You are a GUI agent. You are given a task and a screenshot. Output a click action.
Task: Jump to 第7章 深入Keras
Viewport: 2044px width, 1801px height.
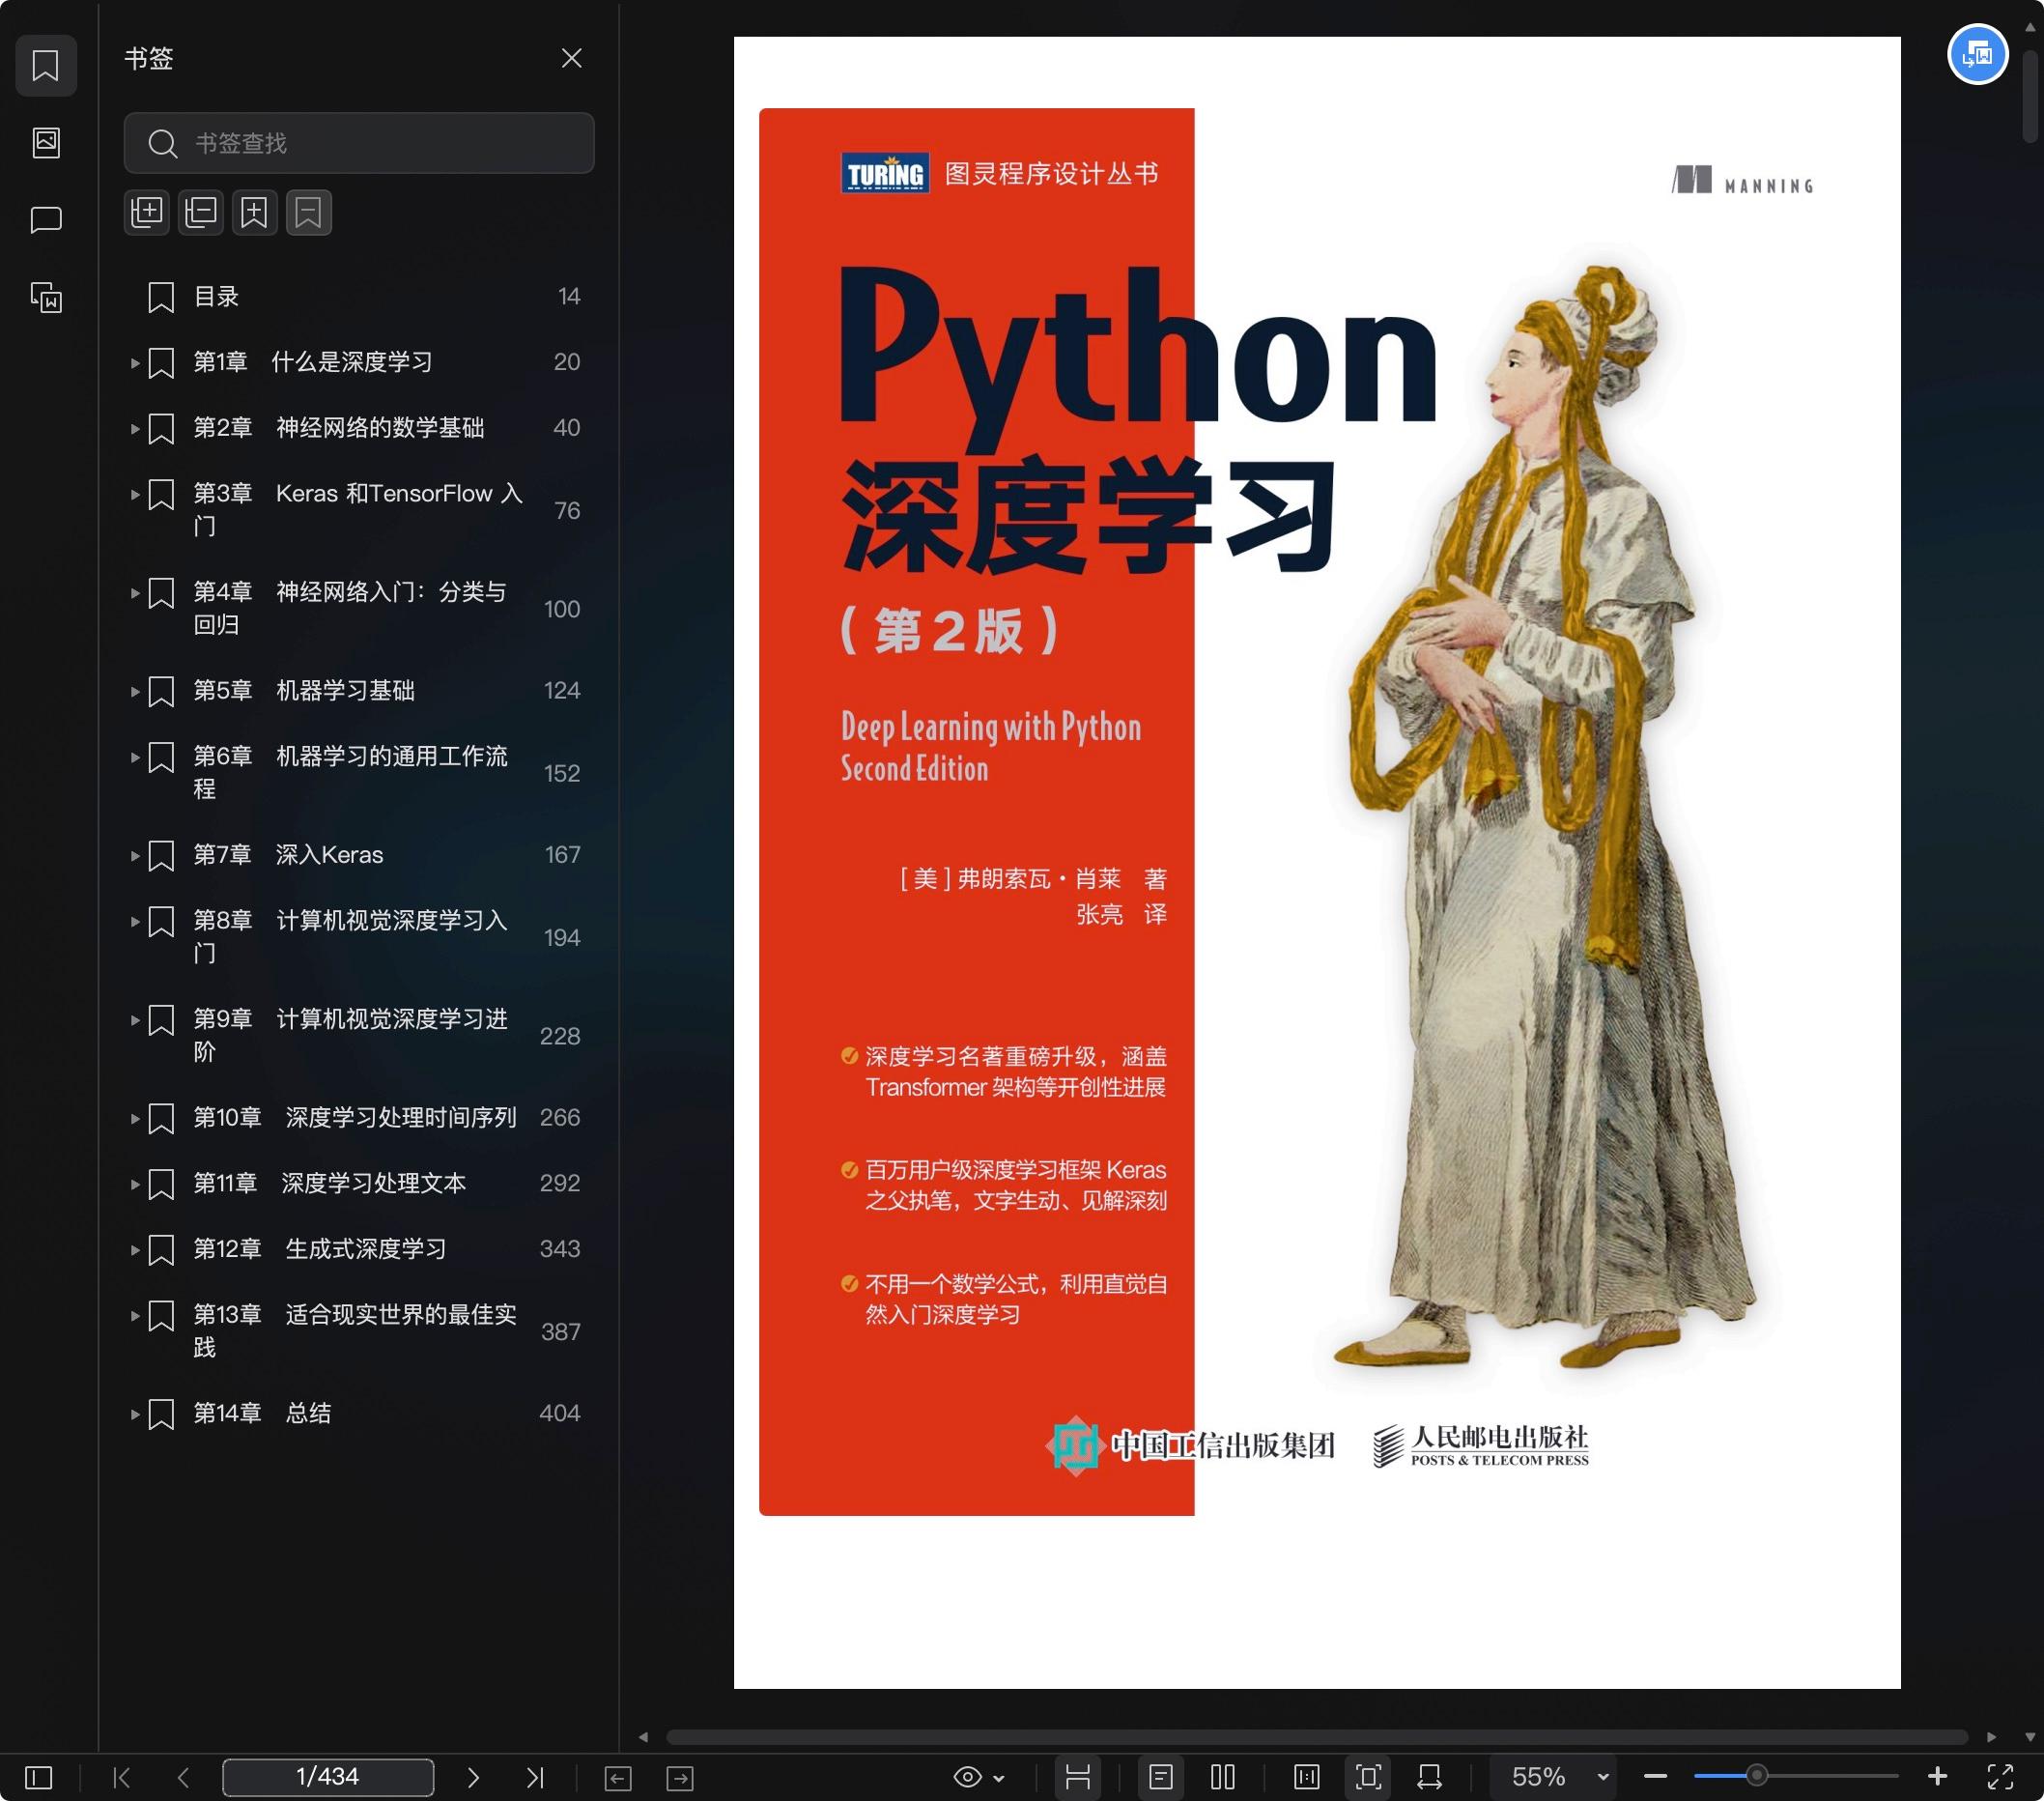pyautogui.click(x=288, y=855)
